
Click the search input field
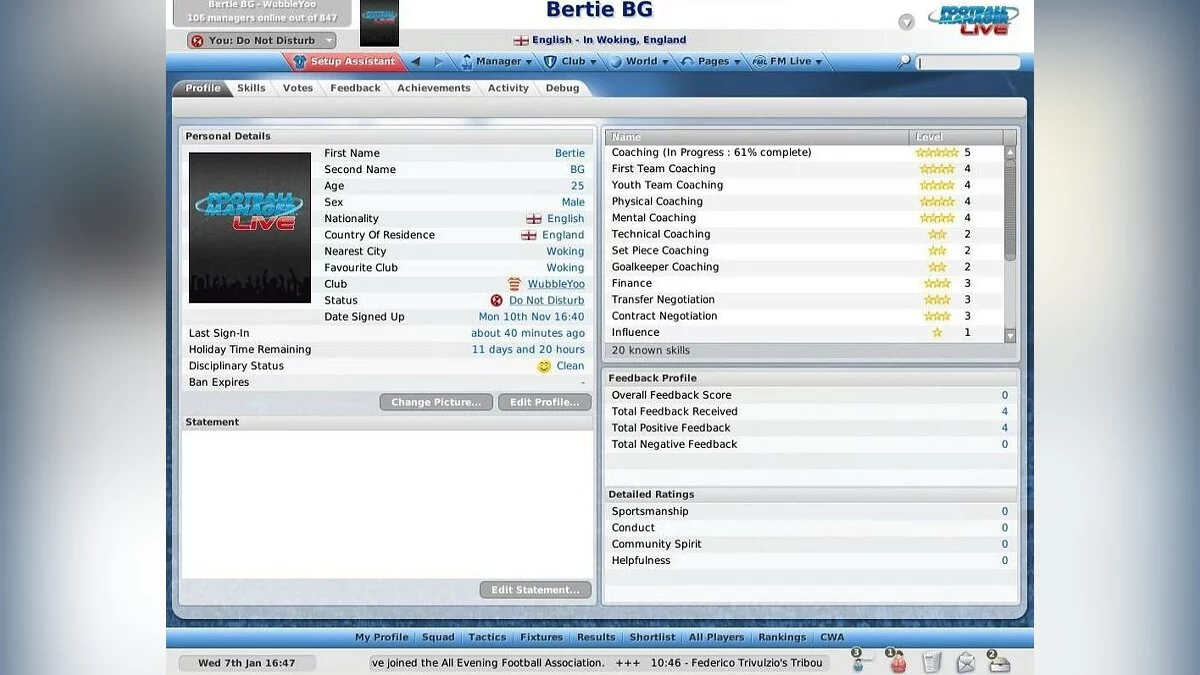[967, 63]
